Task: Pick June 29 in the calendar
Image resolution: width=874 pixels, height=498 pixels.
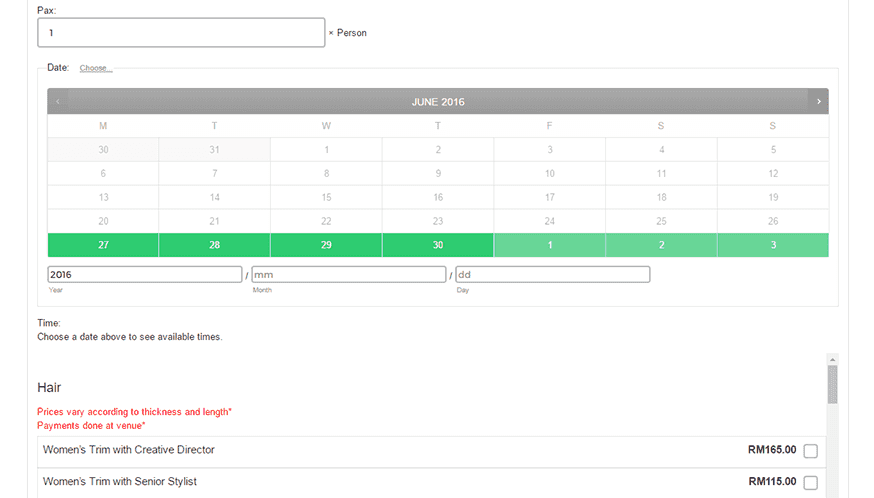Action: click(x=326, y=245)
